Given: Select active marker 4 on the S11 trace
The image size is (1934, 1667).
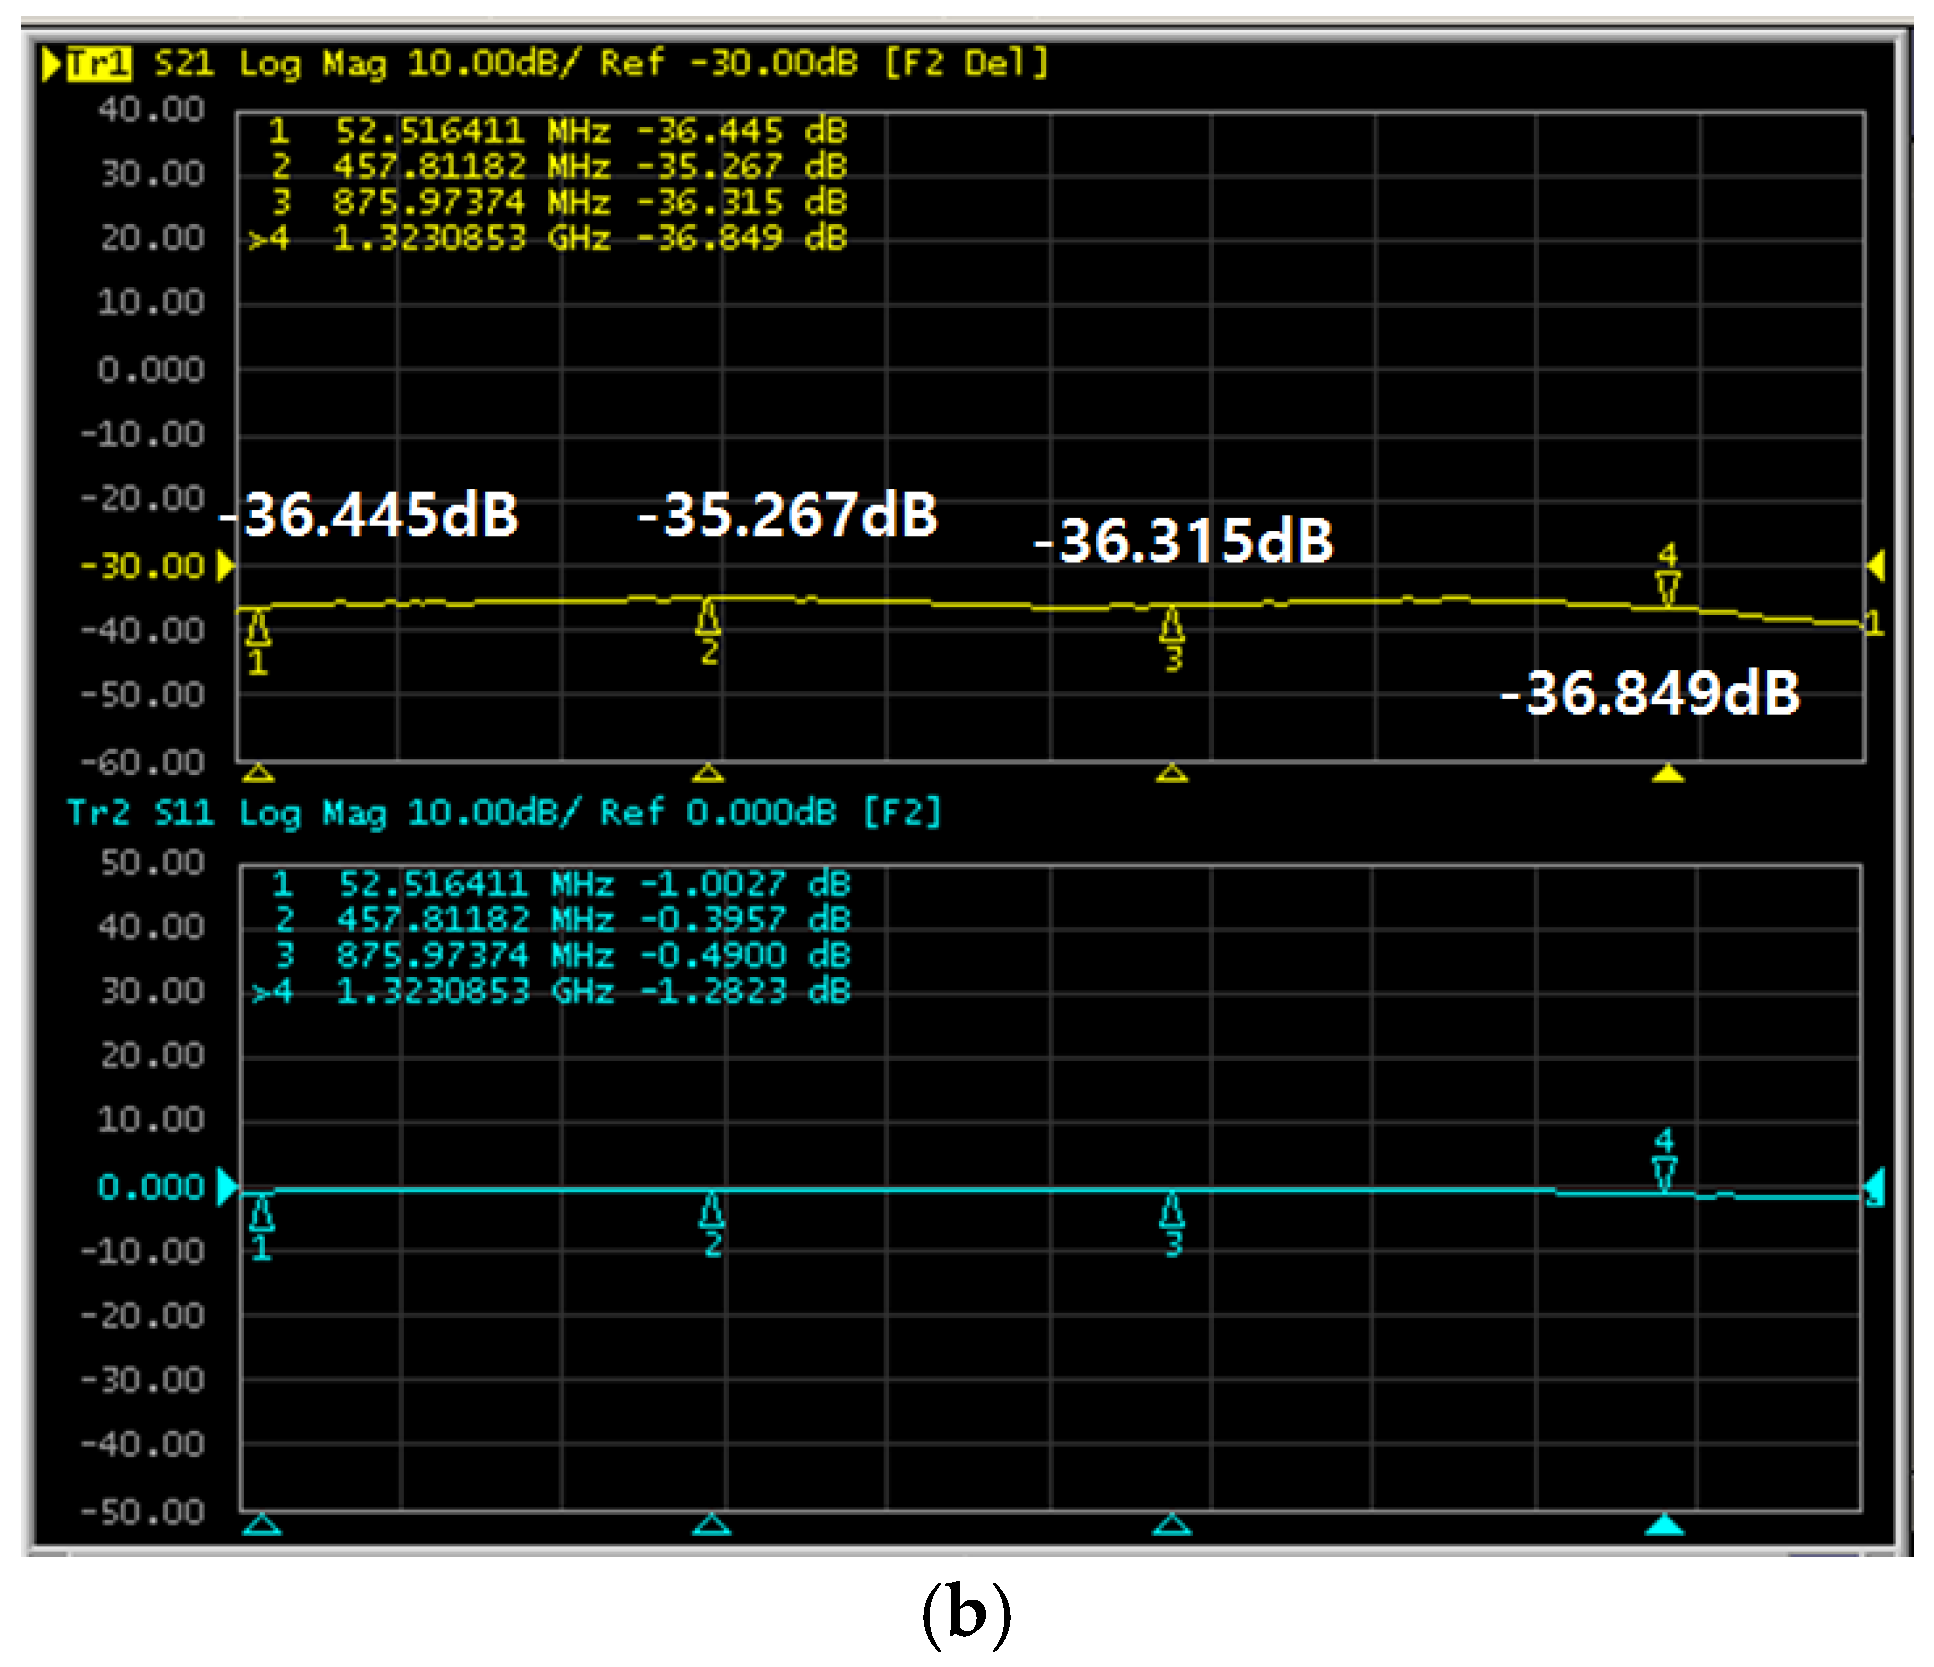Looking at the screenshot, I should [1664, 1172].
